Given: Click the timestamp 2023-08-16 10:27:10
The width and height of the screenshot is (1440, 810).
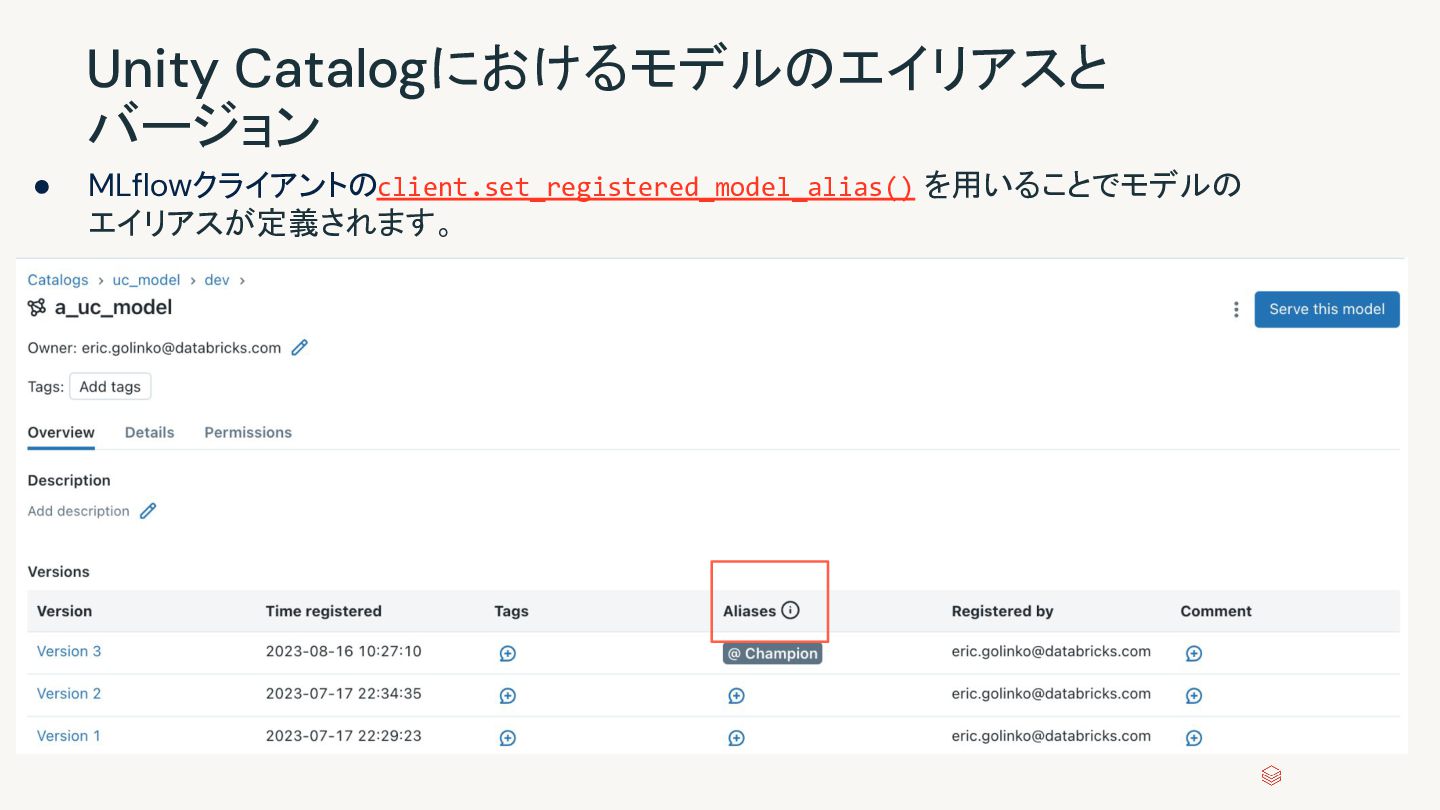Looking at the screenshot, I should [x=344, y=651].
